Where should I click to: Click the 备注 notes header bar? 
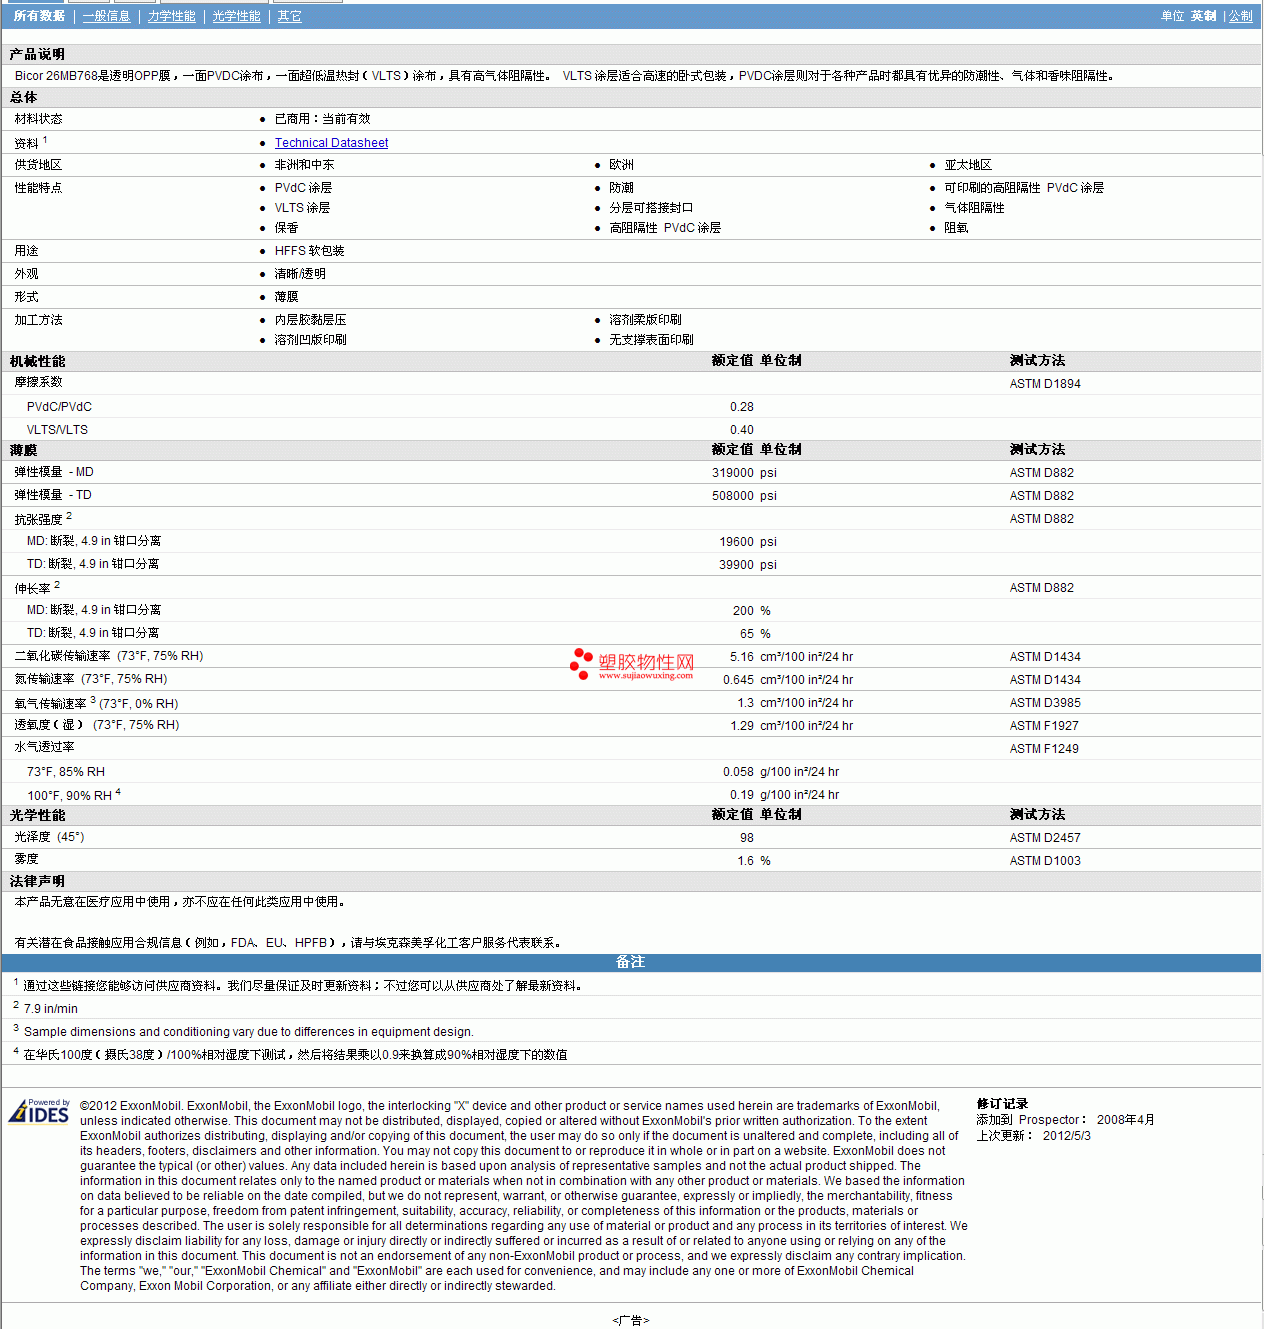click(631, 962)
